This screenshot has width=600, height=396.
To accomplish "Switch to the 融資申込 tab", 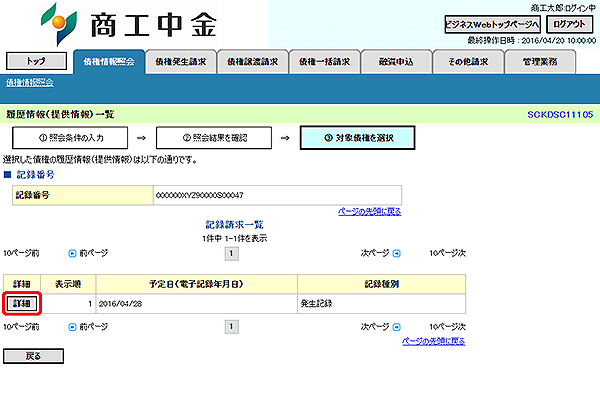I will click(x=396, y=62).
